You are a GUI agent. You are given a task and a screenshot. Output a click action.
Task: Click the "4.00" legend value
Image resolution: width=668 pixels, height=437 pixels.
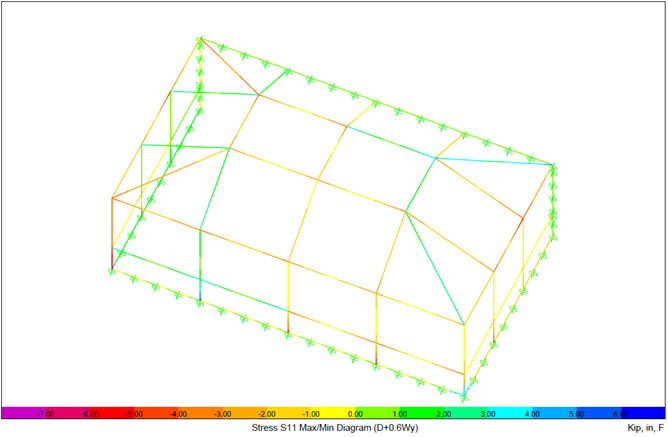pos(533,414)
